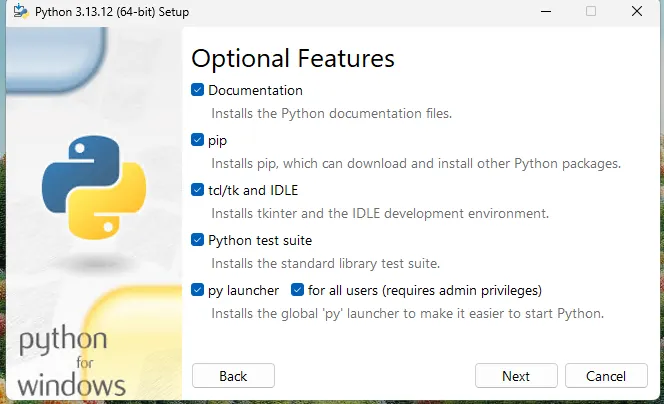Minimize the Python Setup window

544,12
